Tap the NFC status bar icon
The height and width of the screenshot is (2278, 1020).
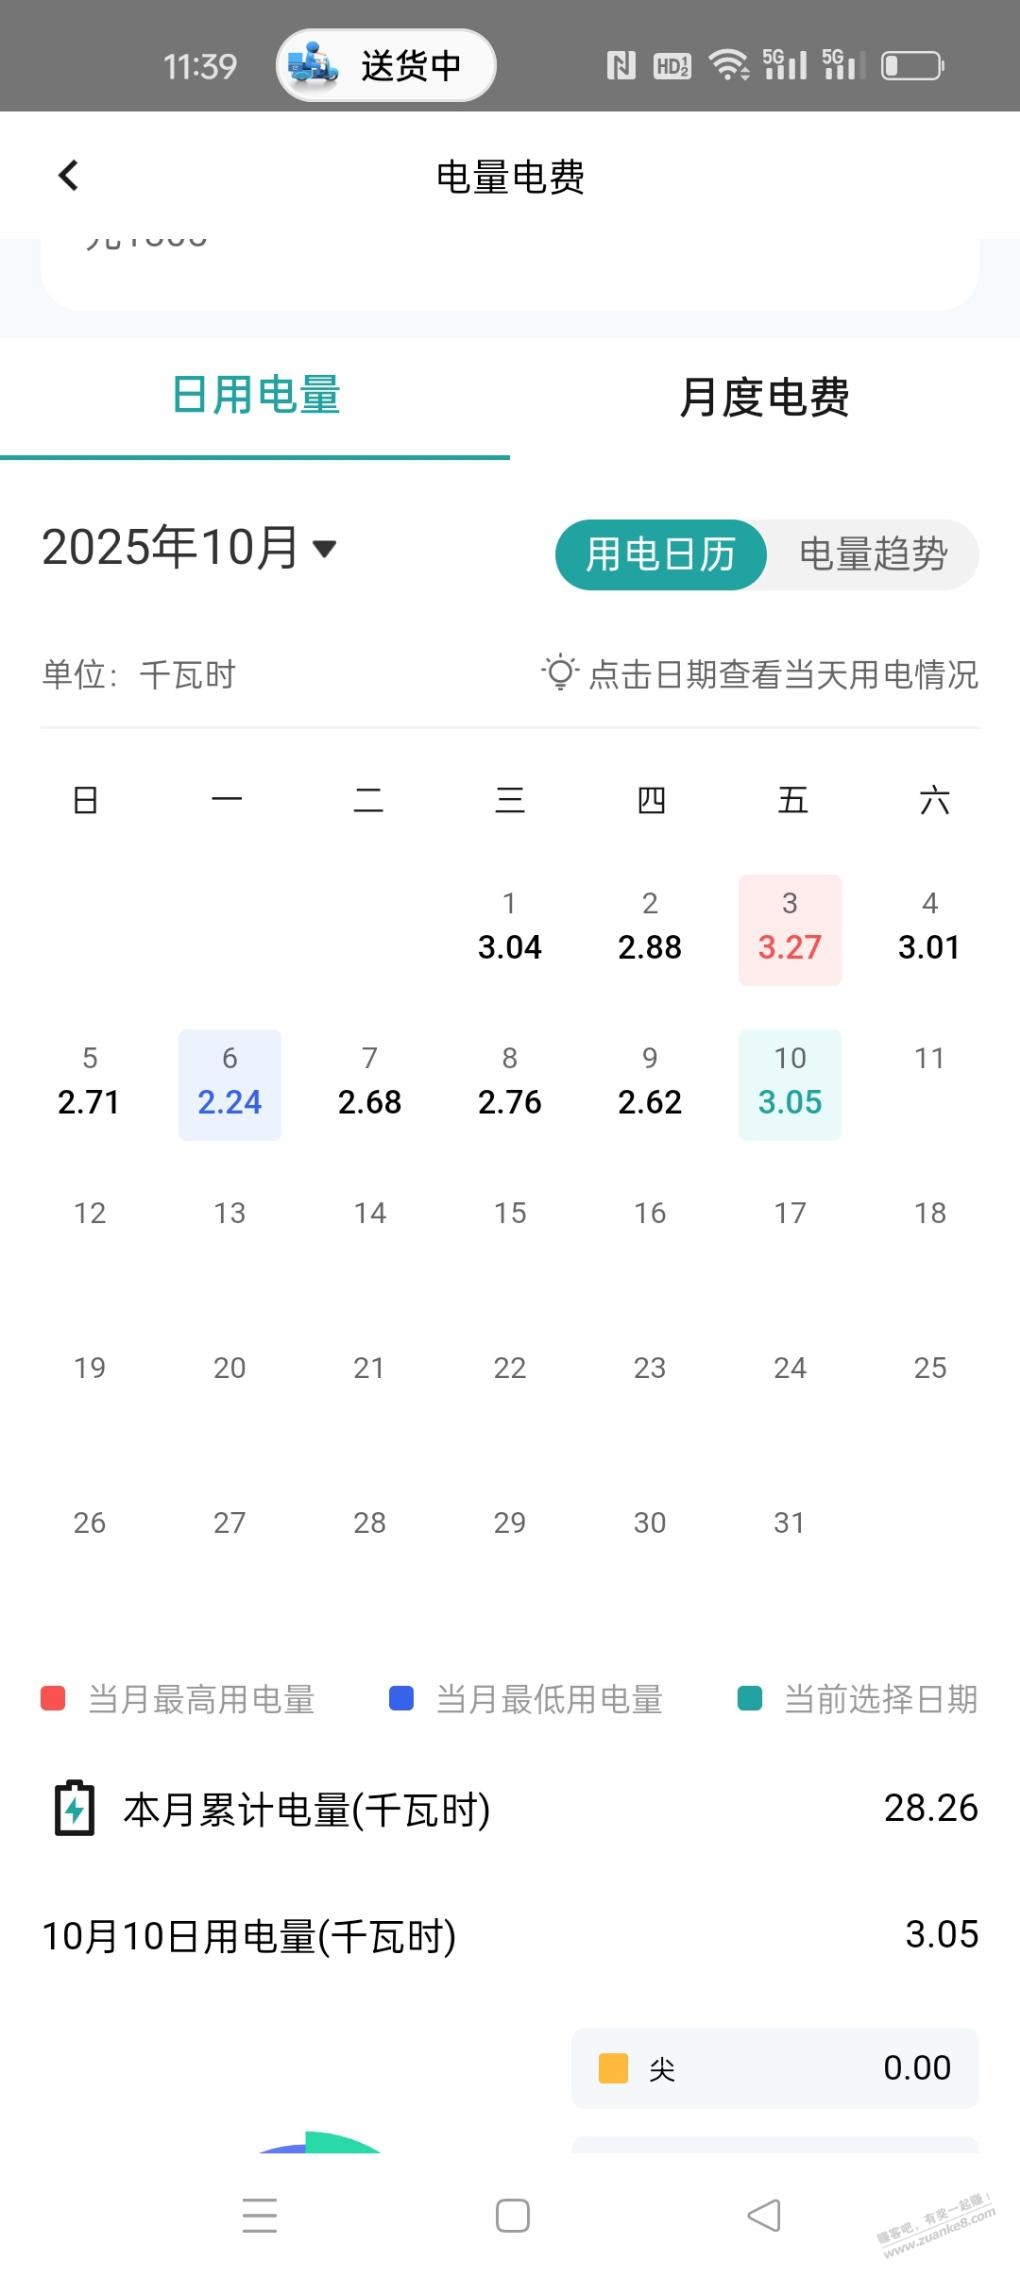(620, 66)
